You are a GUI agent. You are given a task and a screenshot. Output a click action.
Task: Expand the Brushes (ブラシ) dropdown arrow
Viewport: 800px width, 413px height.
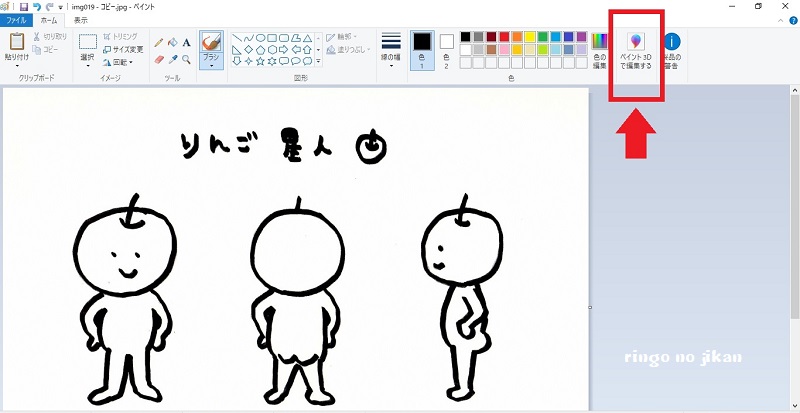point(211,65)
